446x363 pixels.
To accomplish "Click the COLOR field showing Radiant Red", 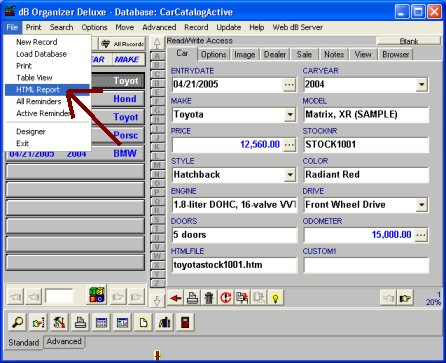I will tap(366, 175).
